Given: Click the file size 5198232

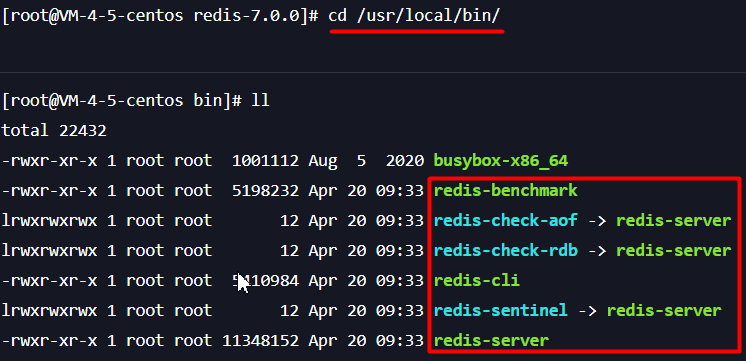Looking at the screenshot, I should [x=265, y=191].
